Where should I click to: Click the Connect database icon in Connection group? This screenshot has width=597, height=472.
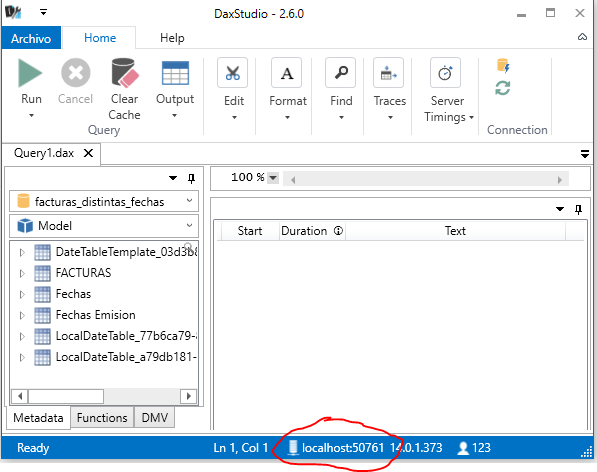pyautogui.click(x=503, y=65)
